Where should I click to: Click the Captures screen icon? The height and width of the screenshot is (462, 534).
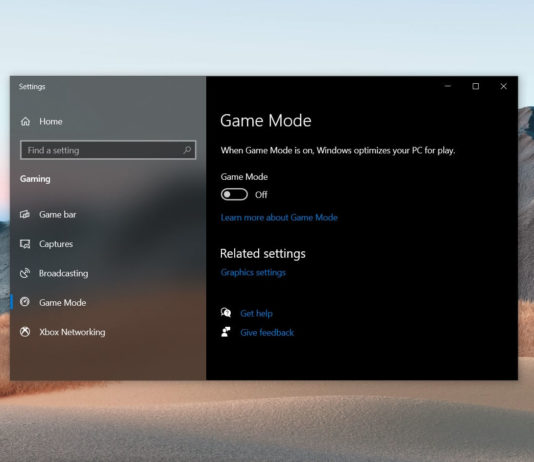[x=25, y=244]
